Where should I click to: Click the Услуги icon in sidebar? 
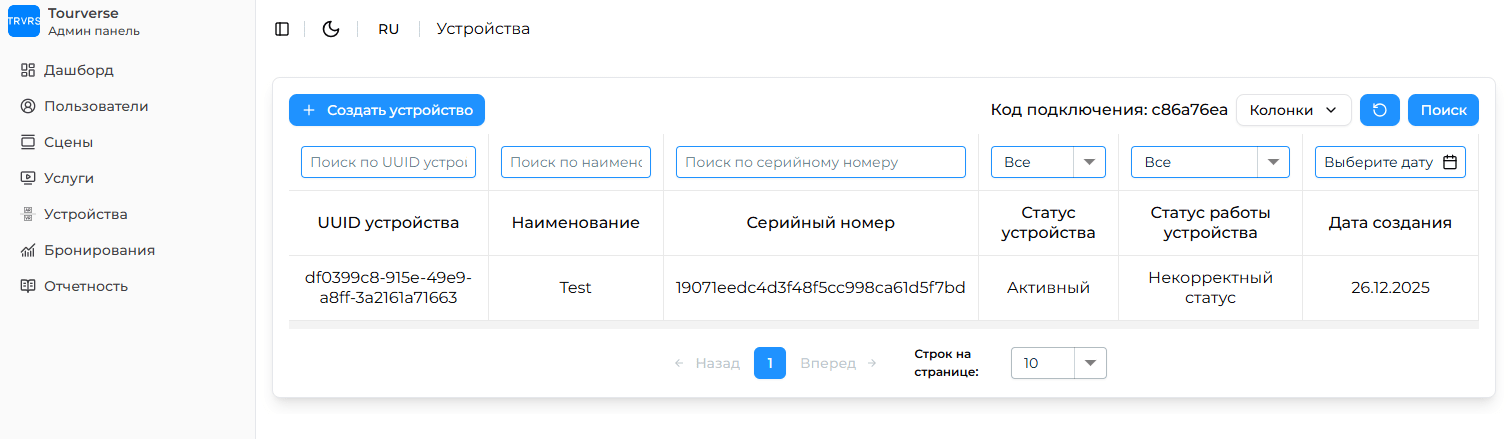tap(28, 178)
